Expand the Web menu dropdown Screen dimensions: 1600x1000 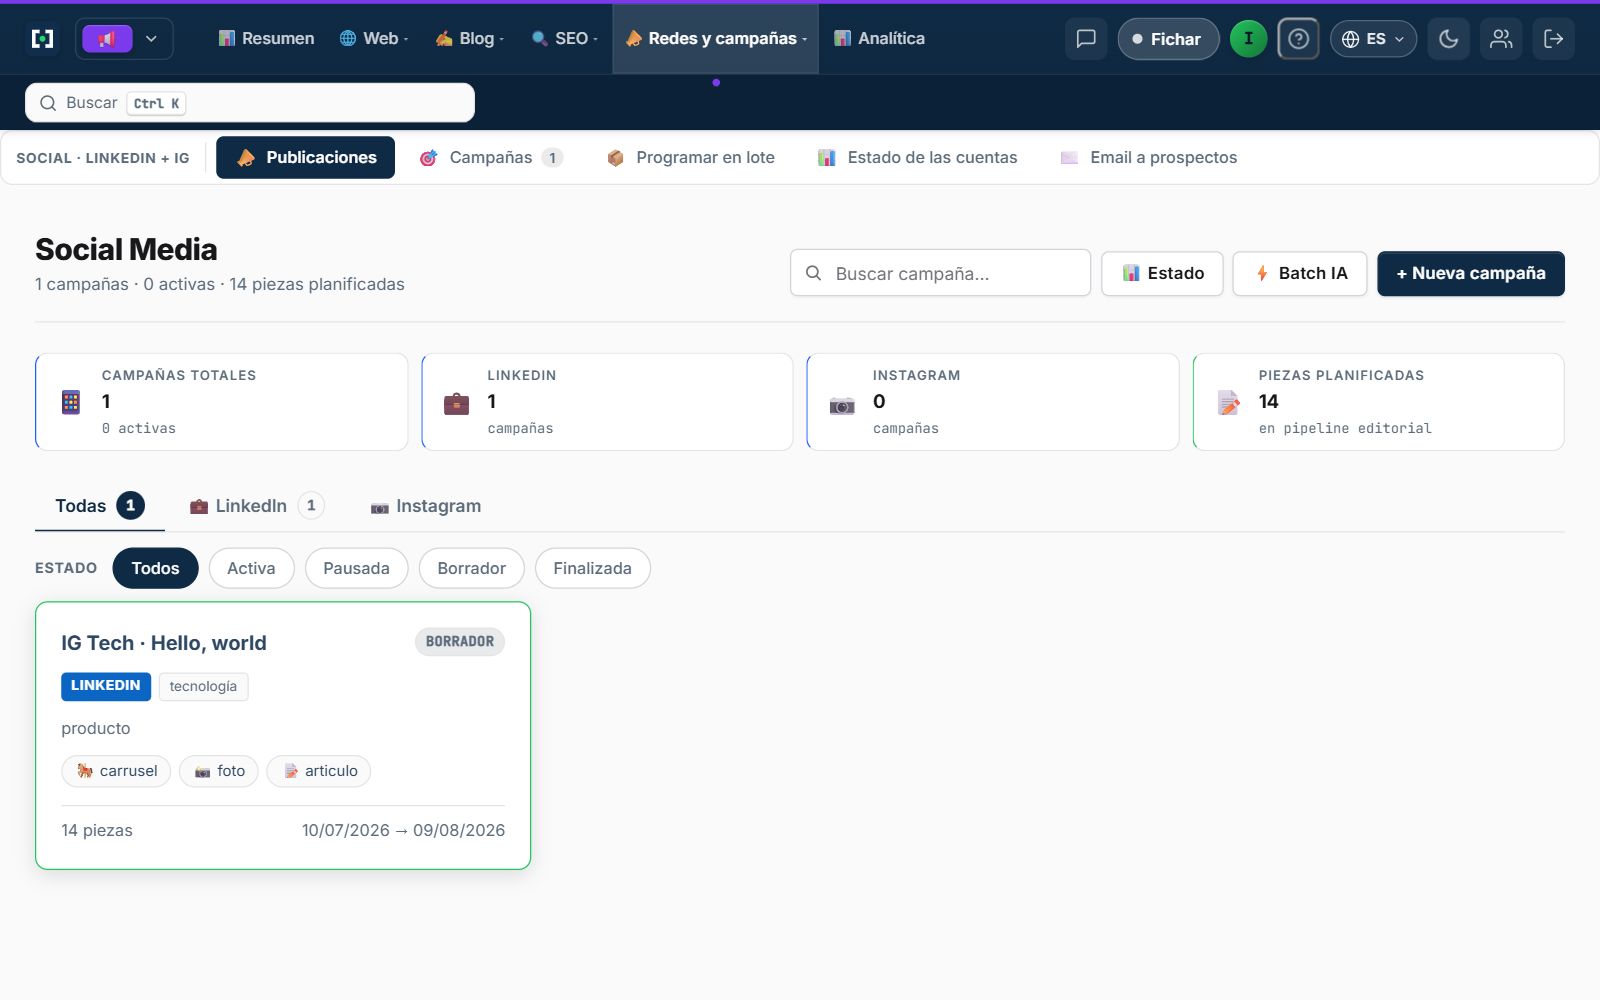click(x=374, y=38)
